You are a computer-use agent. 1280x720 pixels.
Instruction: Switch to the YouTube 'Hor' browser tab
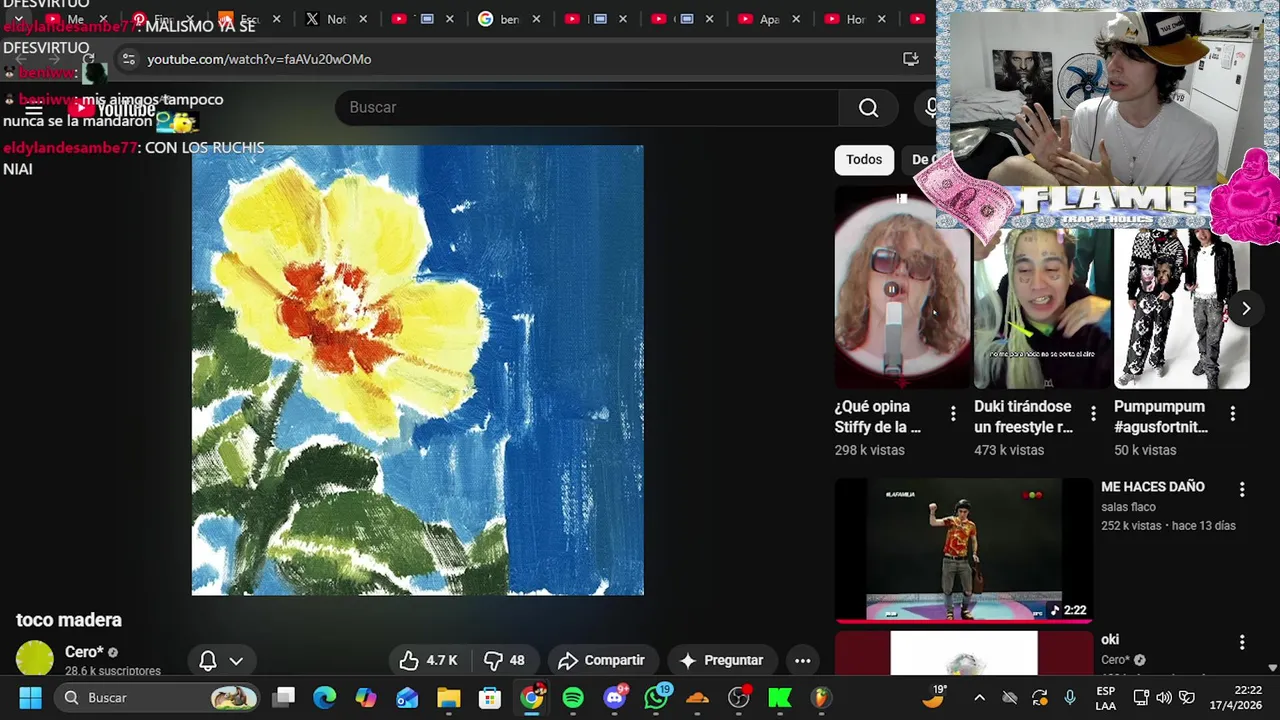coord(857,19)
